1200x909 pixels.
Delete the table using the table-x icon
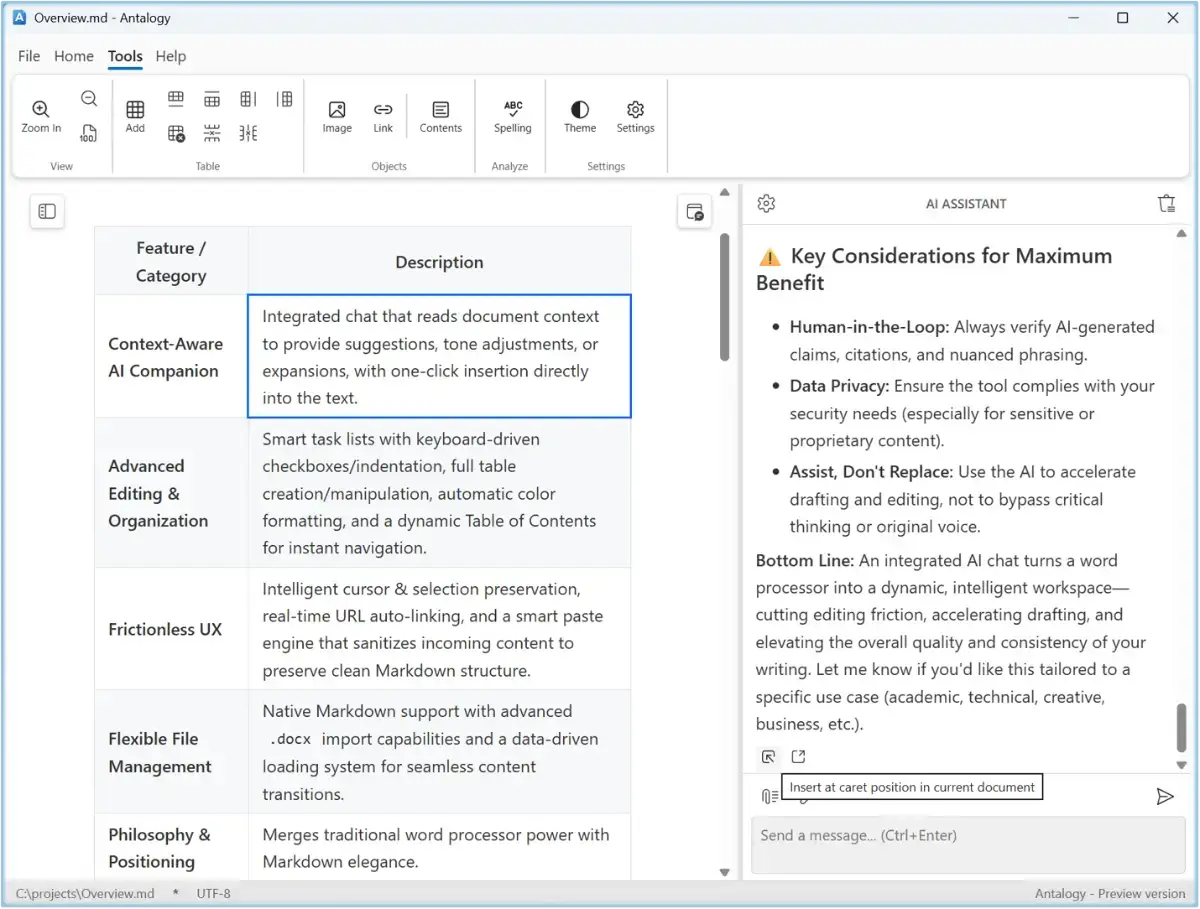176,133
